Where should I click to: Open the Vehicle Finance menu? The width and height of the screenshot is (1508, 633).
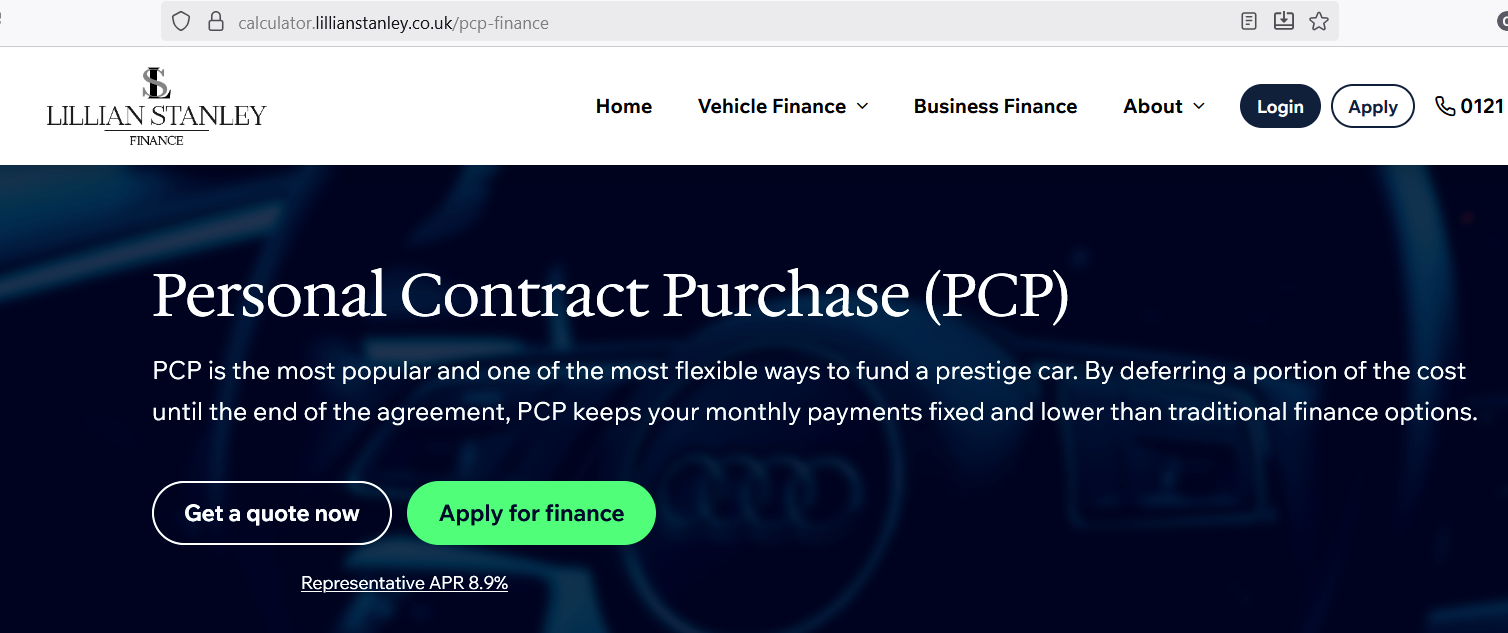point(771,106)
